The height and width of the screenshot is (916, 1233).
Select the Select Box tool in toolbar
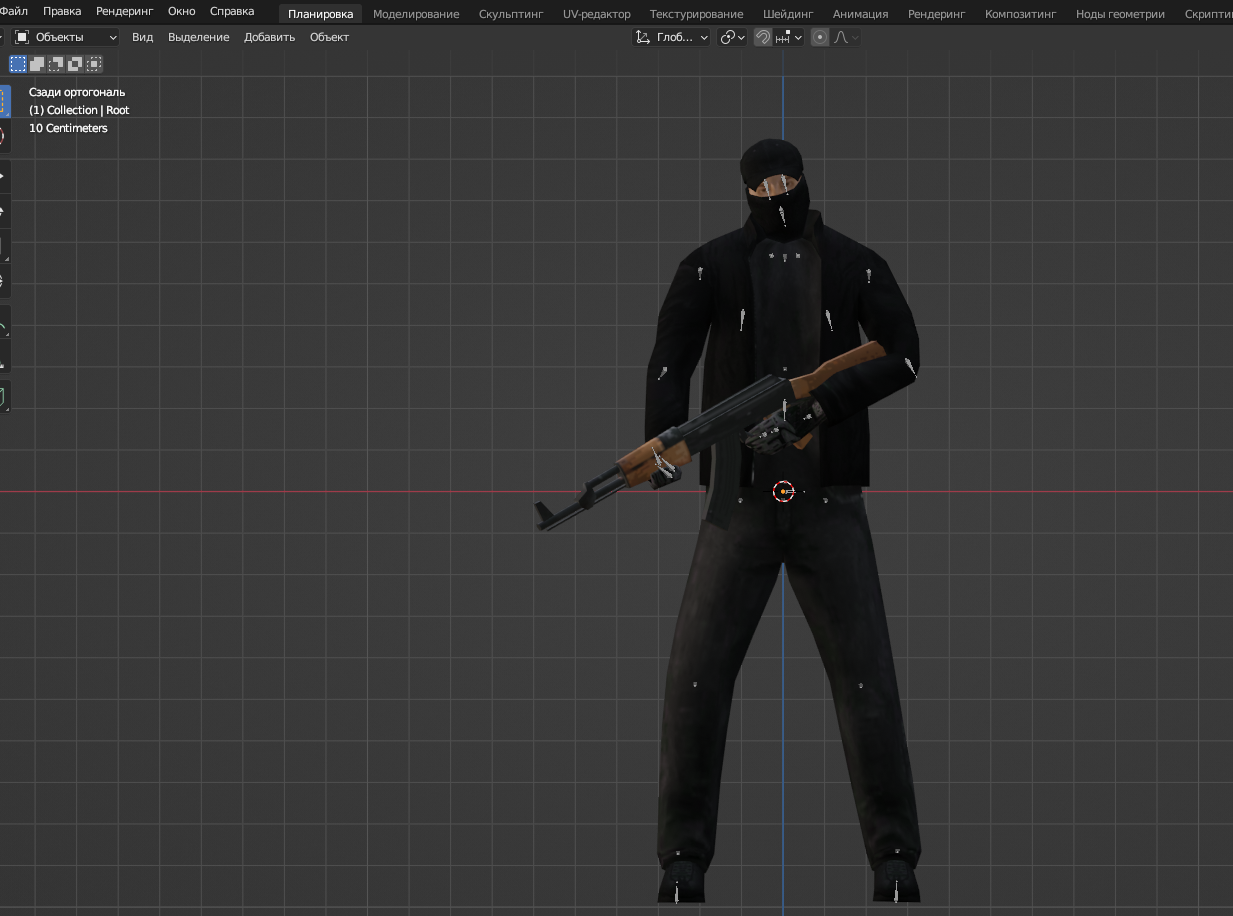(3, 100)
